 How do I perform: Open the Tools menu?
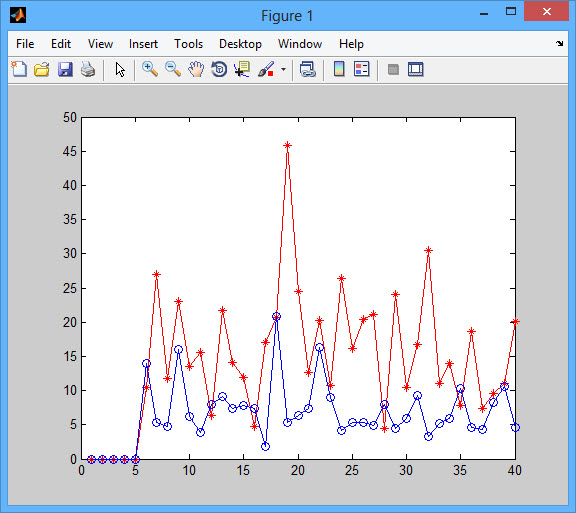coord(188,44)
